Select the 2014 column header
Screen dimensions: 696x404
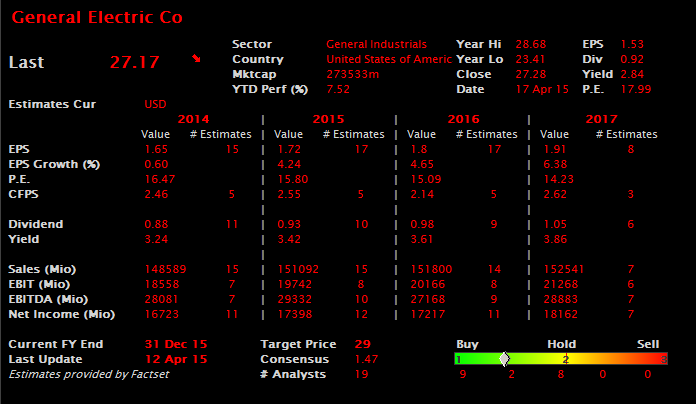tap(193, 119)
